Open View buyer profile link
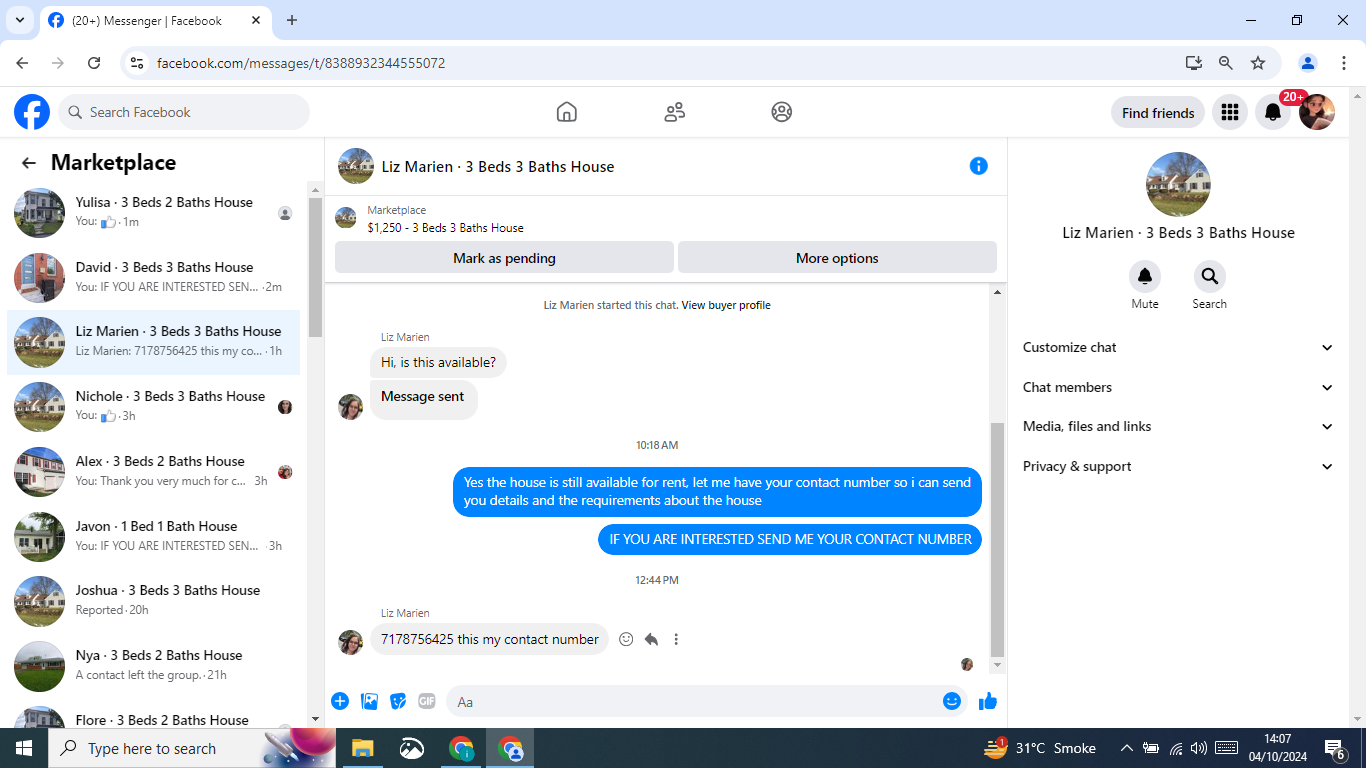The height and width of the screenshot is (768, 1366). tap(726, 305)
